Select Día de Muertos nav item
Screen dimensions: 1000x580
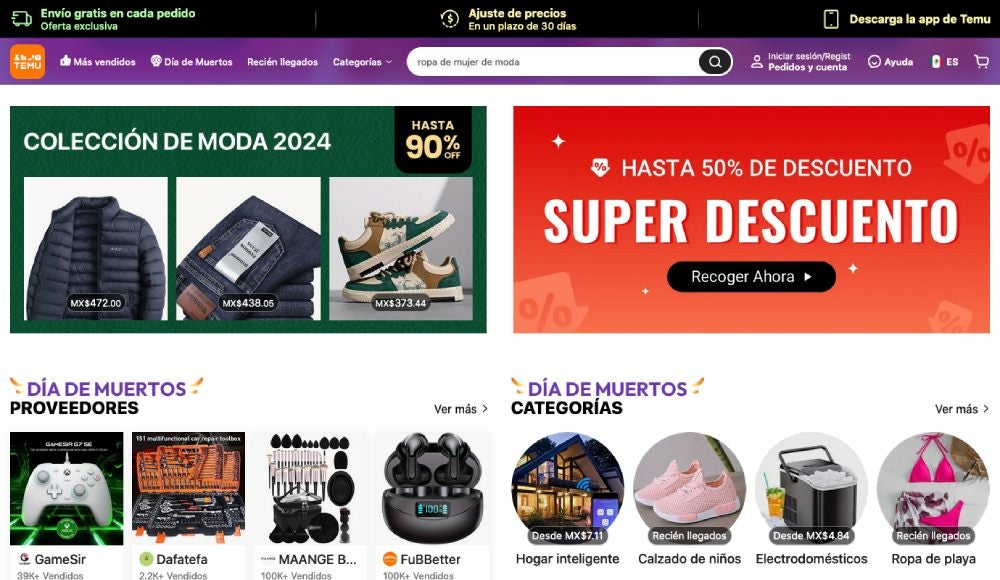(191, 62)
